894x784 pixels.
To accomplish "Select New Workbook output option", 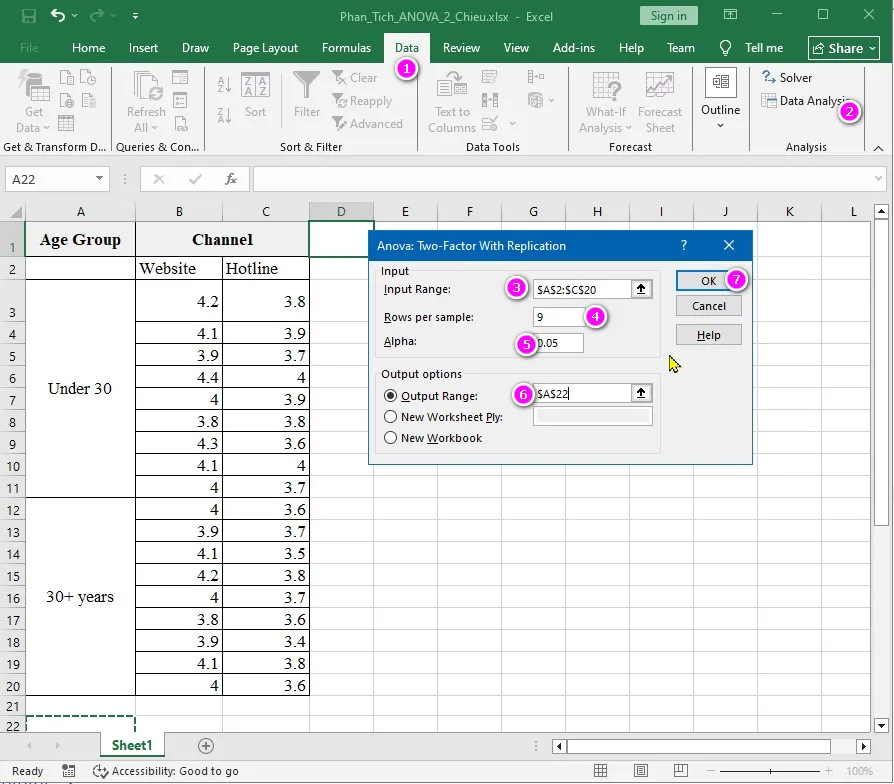I will 390,438.
